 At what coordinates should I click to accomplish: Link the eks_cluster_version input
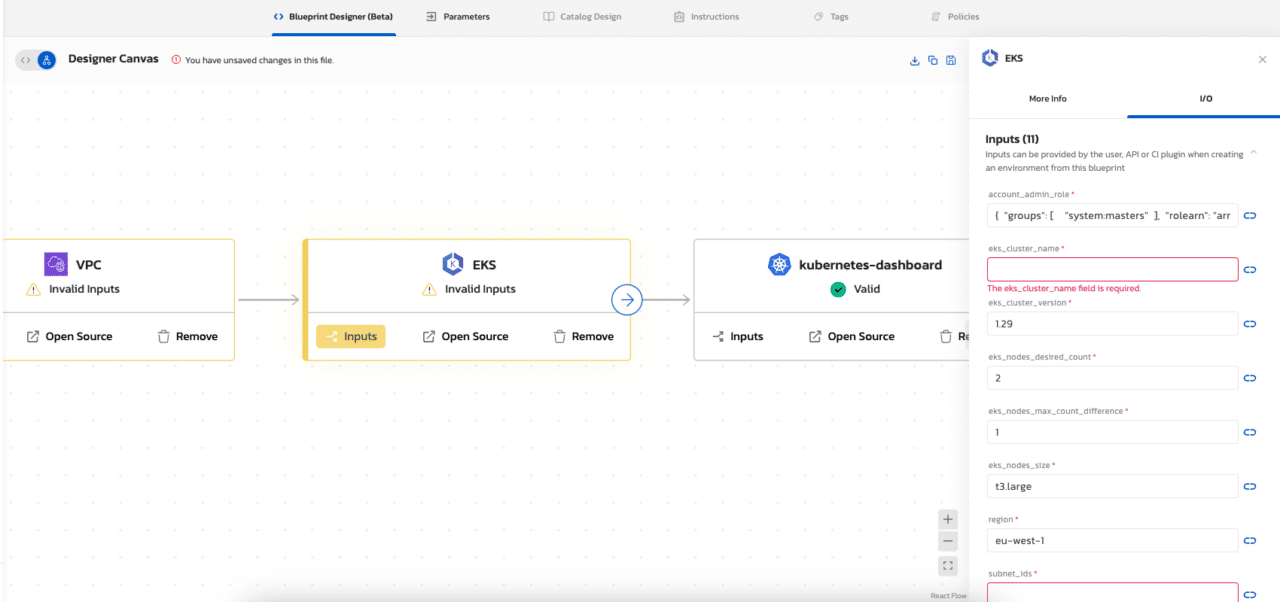[x=1250, y=324]
